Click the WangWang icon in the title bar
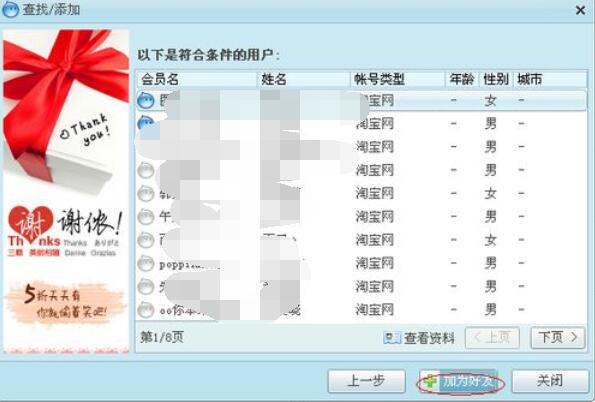Screen dimensions: 595x402 10,9
